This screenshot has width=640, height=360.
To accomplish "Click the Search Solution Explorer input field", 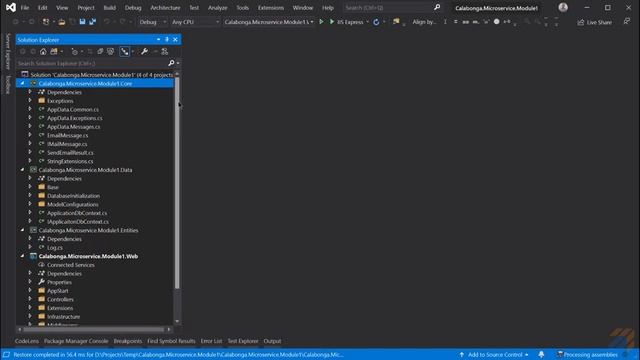I will click(x=92, y=63).
